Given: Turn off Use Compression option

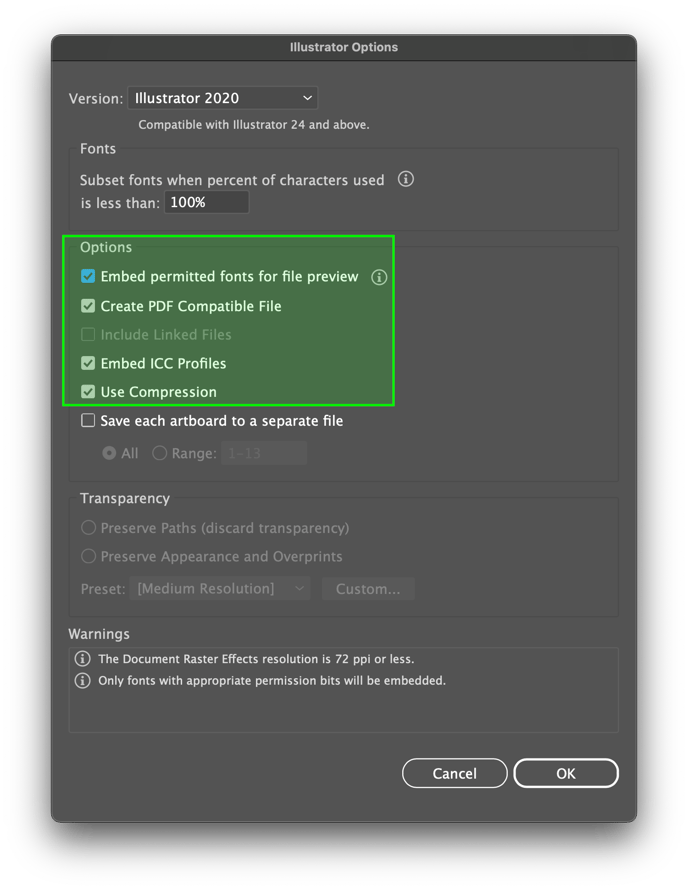Looking at the screenshot, I should pos(89,392).
